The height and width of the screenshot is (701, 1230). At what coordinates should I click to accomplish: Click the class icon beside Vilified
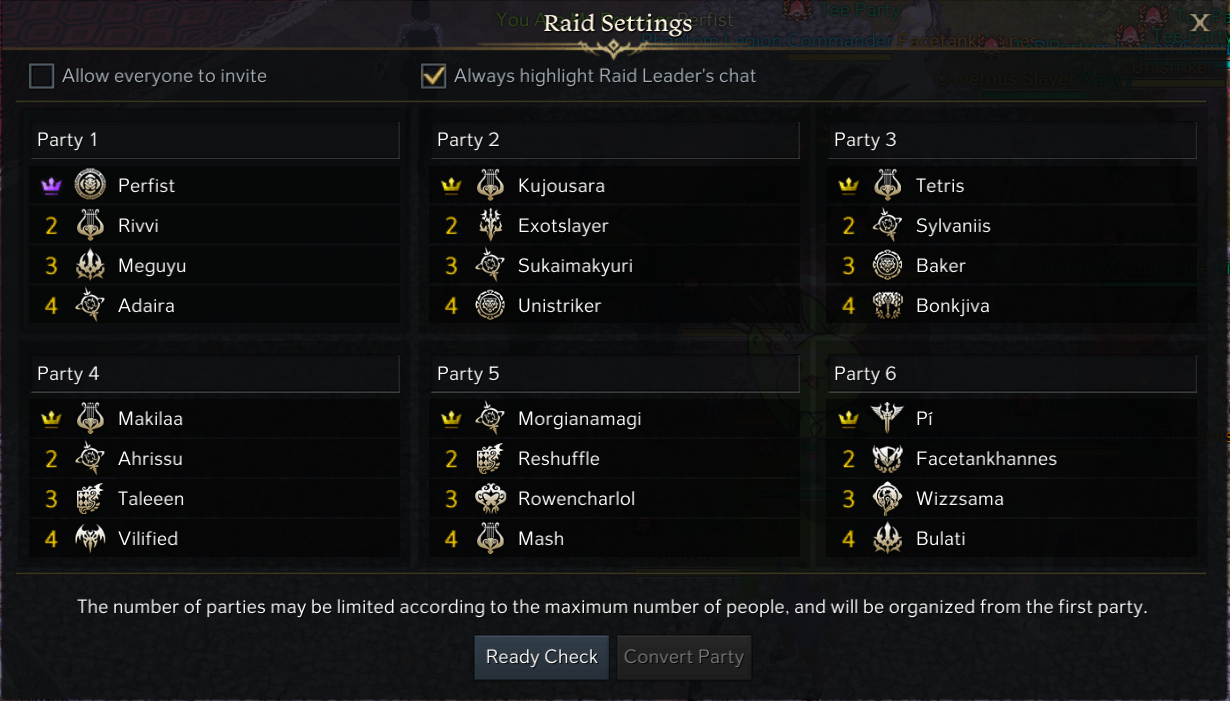click(90, 538)
